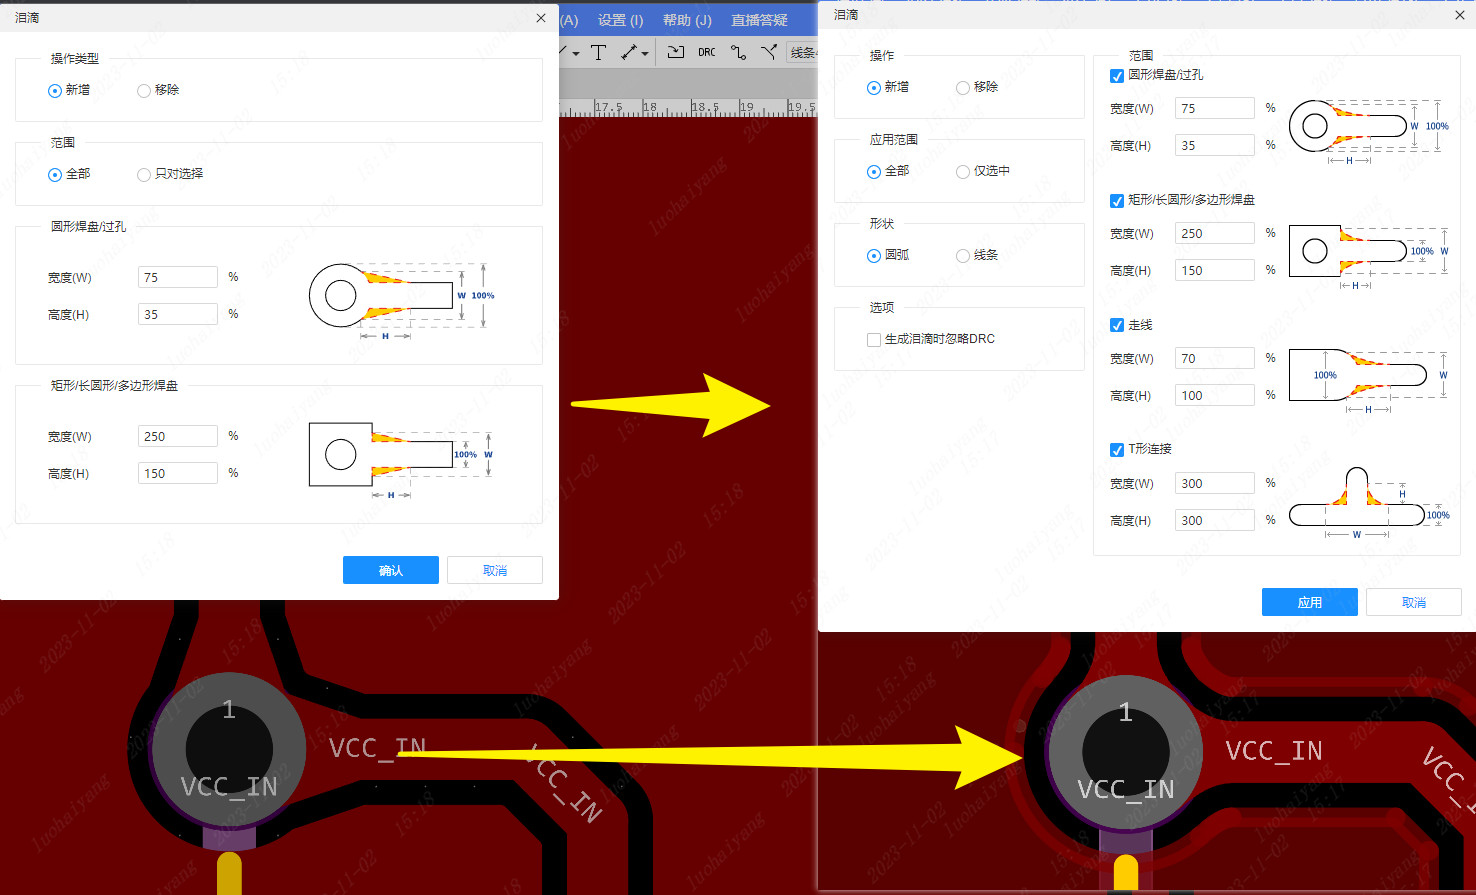Click 应用 button in right dialog
The image size is (1476, 895).
pyautogui.click(x=1310, y=602)
